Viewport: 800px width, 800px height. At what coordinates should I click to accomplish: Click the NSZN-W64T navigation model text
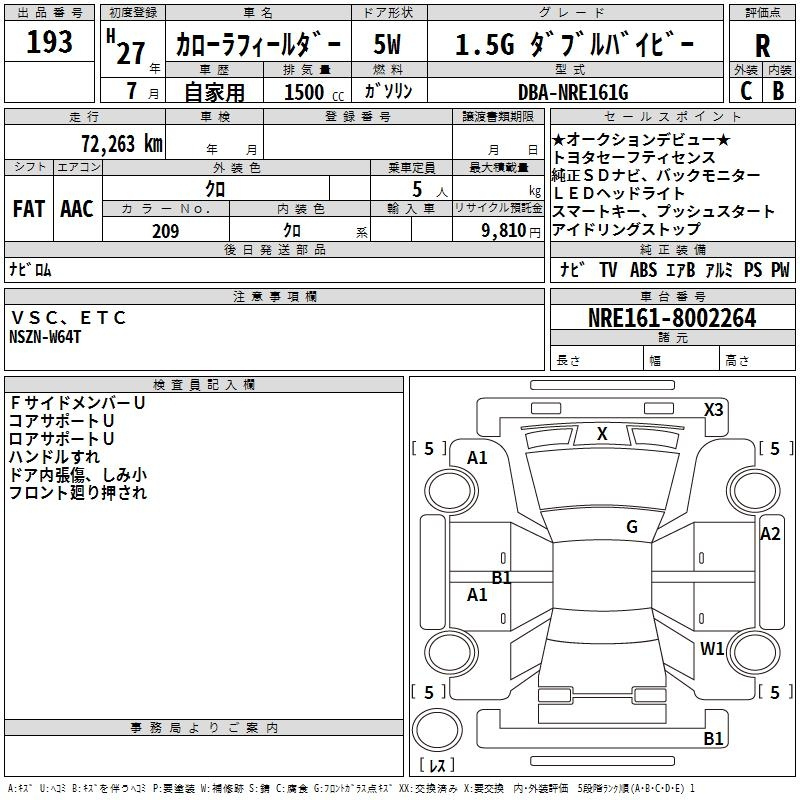45,336
